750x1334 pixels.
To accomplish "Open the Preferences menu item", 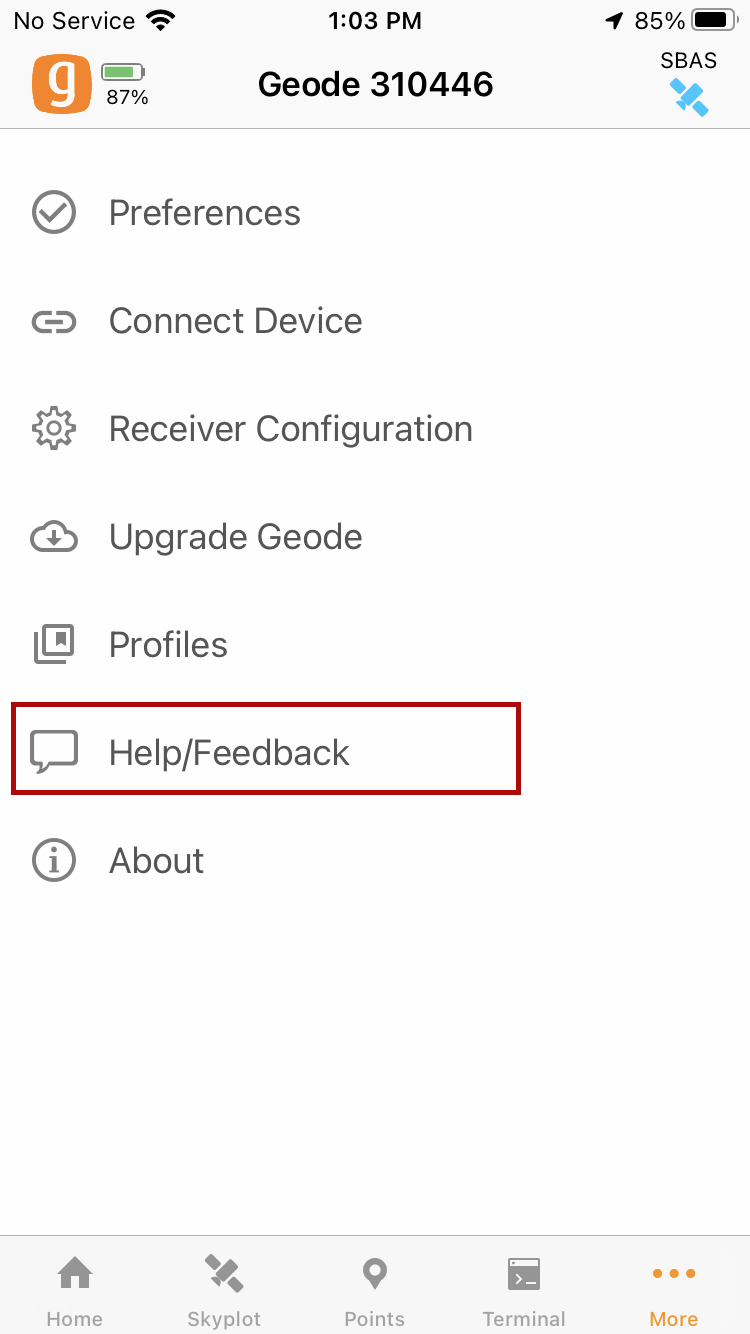I will click(x=204, y=213).
